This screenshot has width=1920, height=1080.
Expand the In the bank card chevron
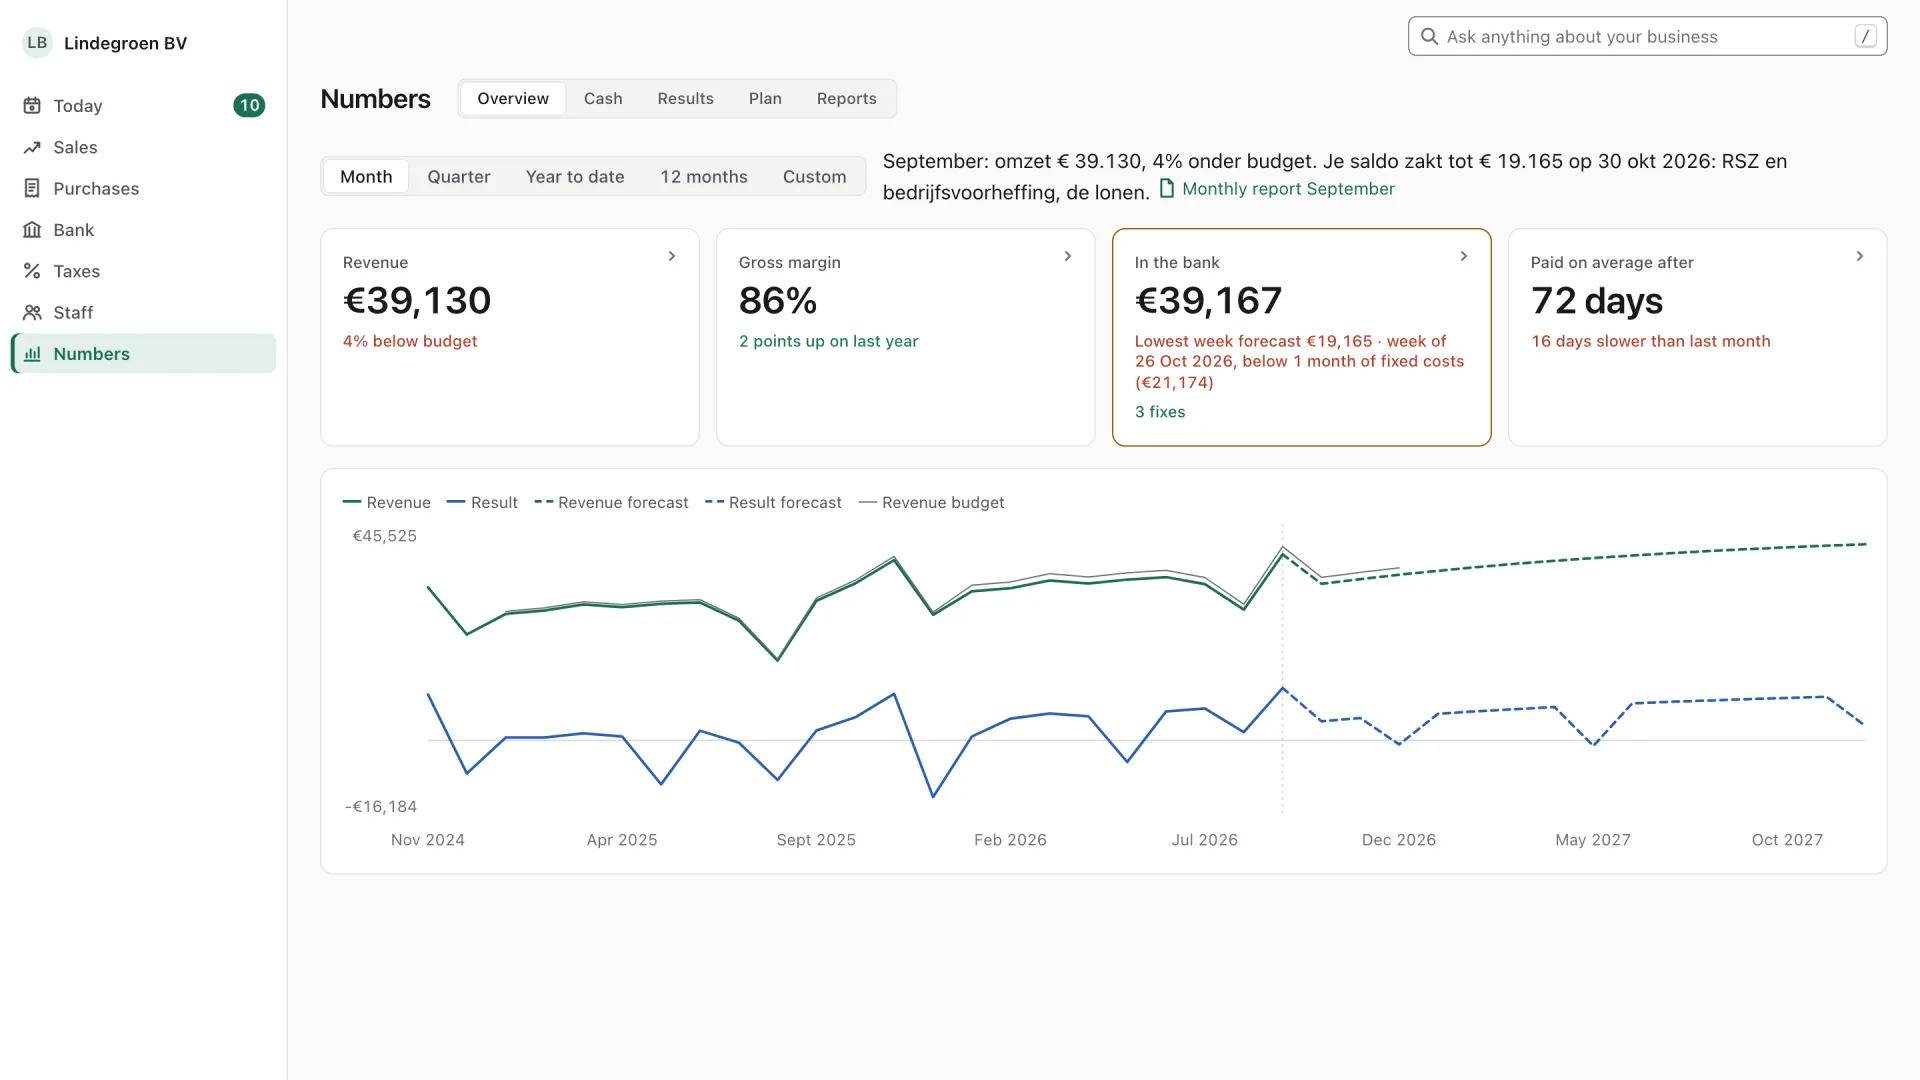(1464, 257)
